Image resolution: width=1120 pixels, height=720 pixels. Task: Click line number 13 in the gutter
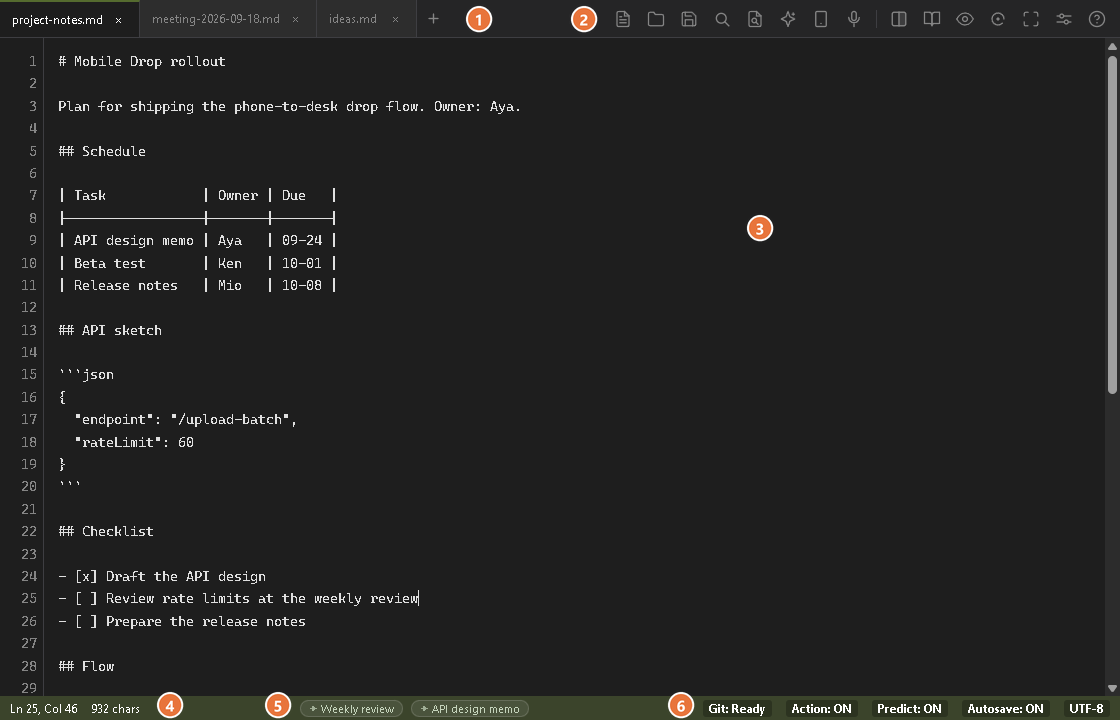29,330
